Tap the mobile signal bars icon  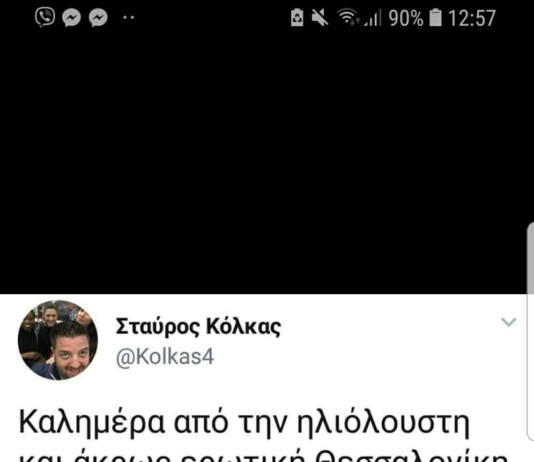point(372,18)
